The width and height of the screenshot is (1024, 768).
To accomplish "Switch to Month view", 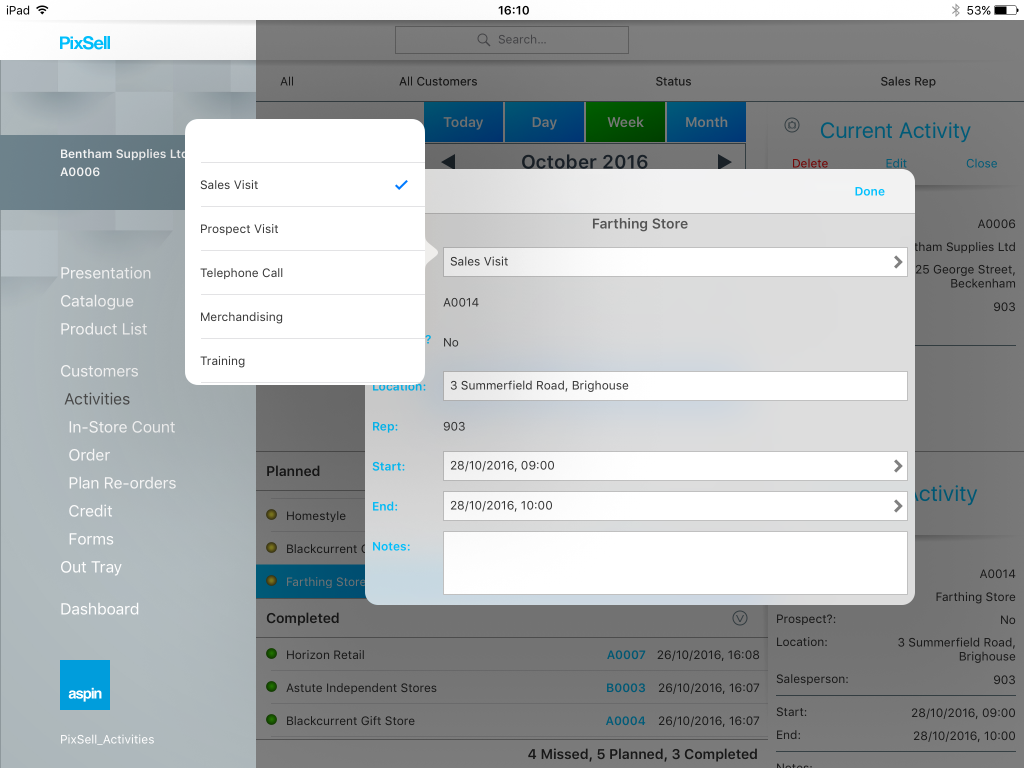I will (x=706, y=122).
